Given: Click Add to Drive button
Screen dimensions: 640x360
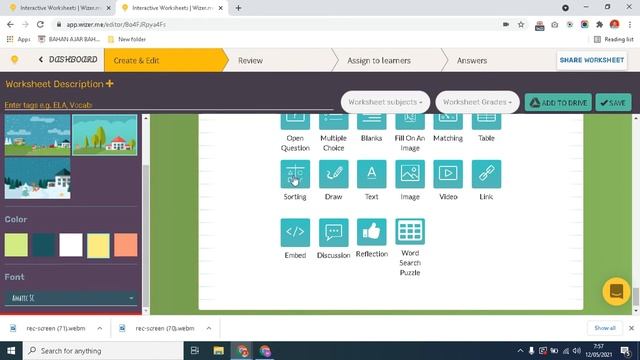Looking at the screenshot, I should [x=558, y=102].
